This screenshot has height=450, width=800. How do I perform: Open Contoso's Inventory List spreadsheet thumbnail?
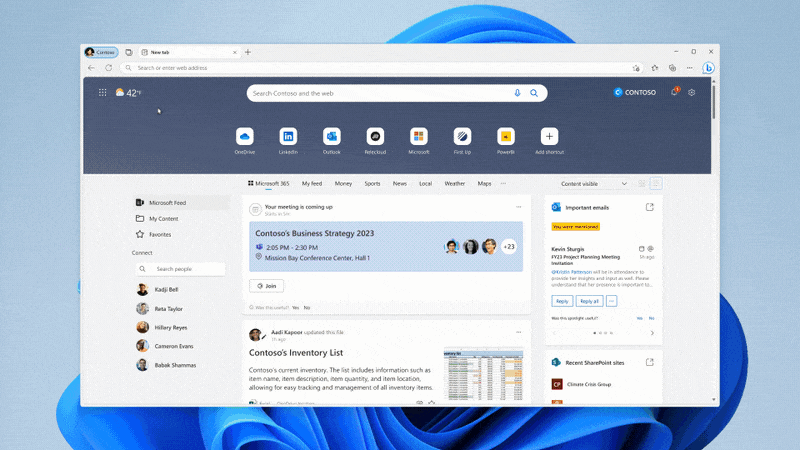483,373
